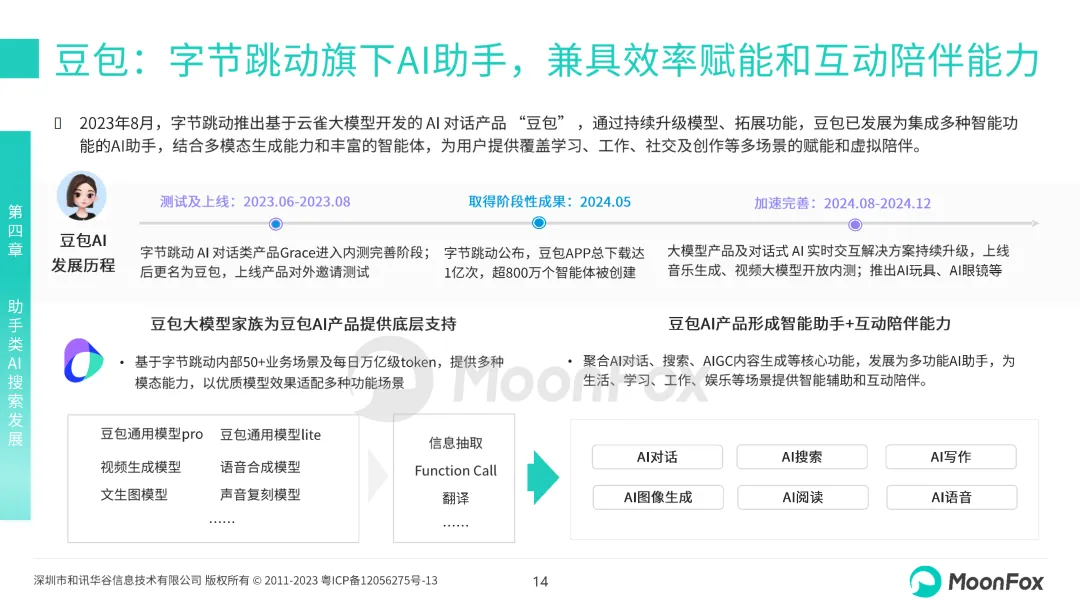Image resolution: width=1080 pixels, height=608 pixels.
Task: Click text 字节跳动 AI 对话类产品Grace进入内测
Action: coord(286,262)
